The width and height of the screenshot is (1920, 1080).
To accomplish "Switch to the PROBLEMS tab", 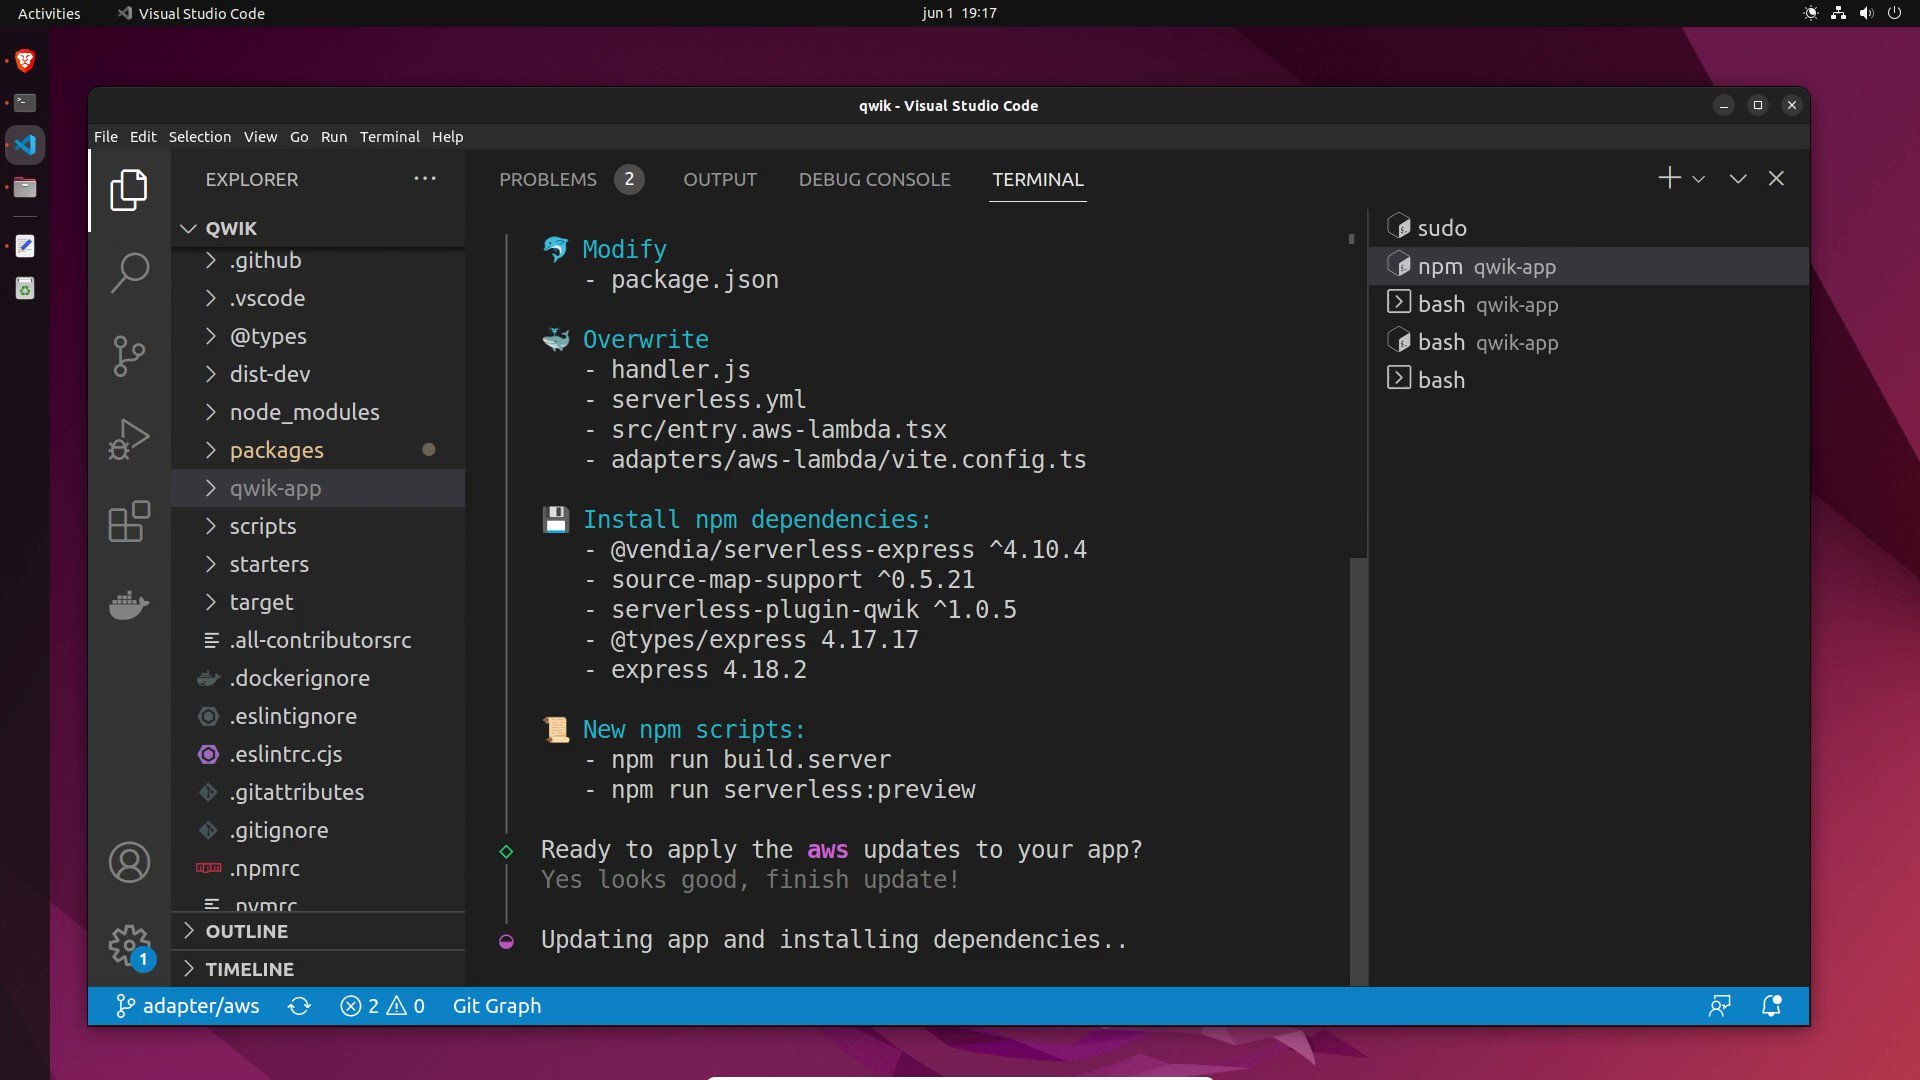I will coord(547,179).
